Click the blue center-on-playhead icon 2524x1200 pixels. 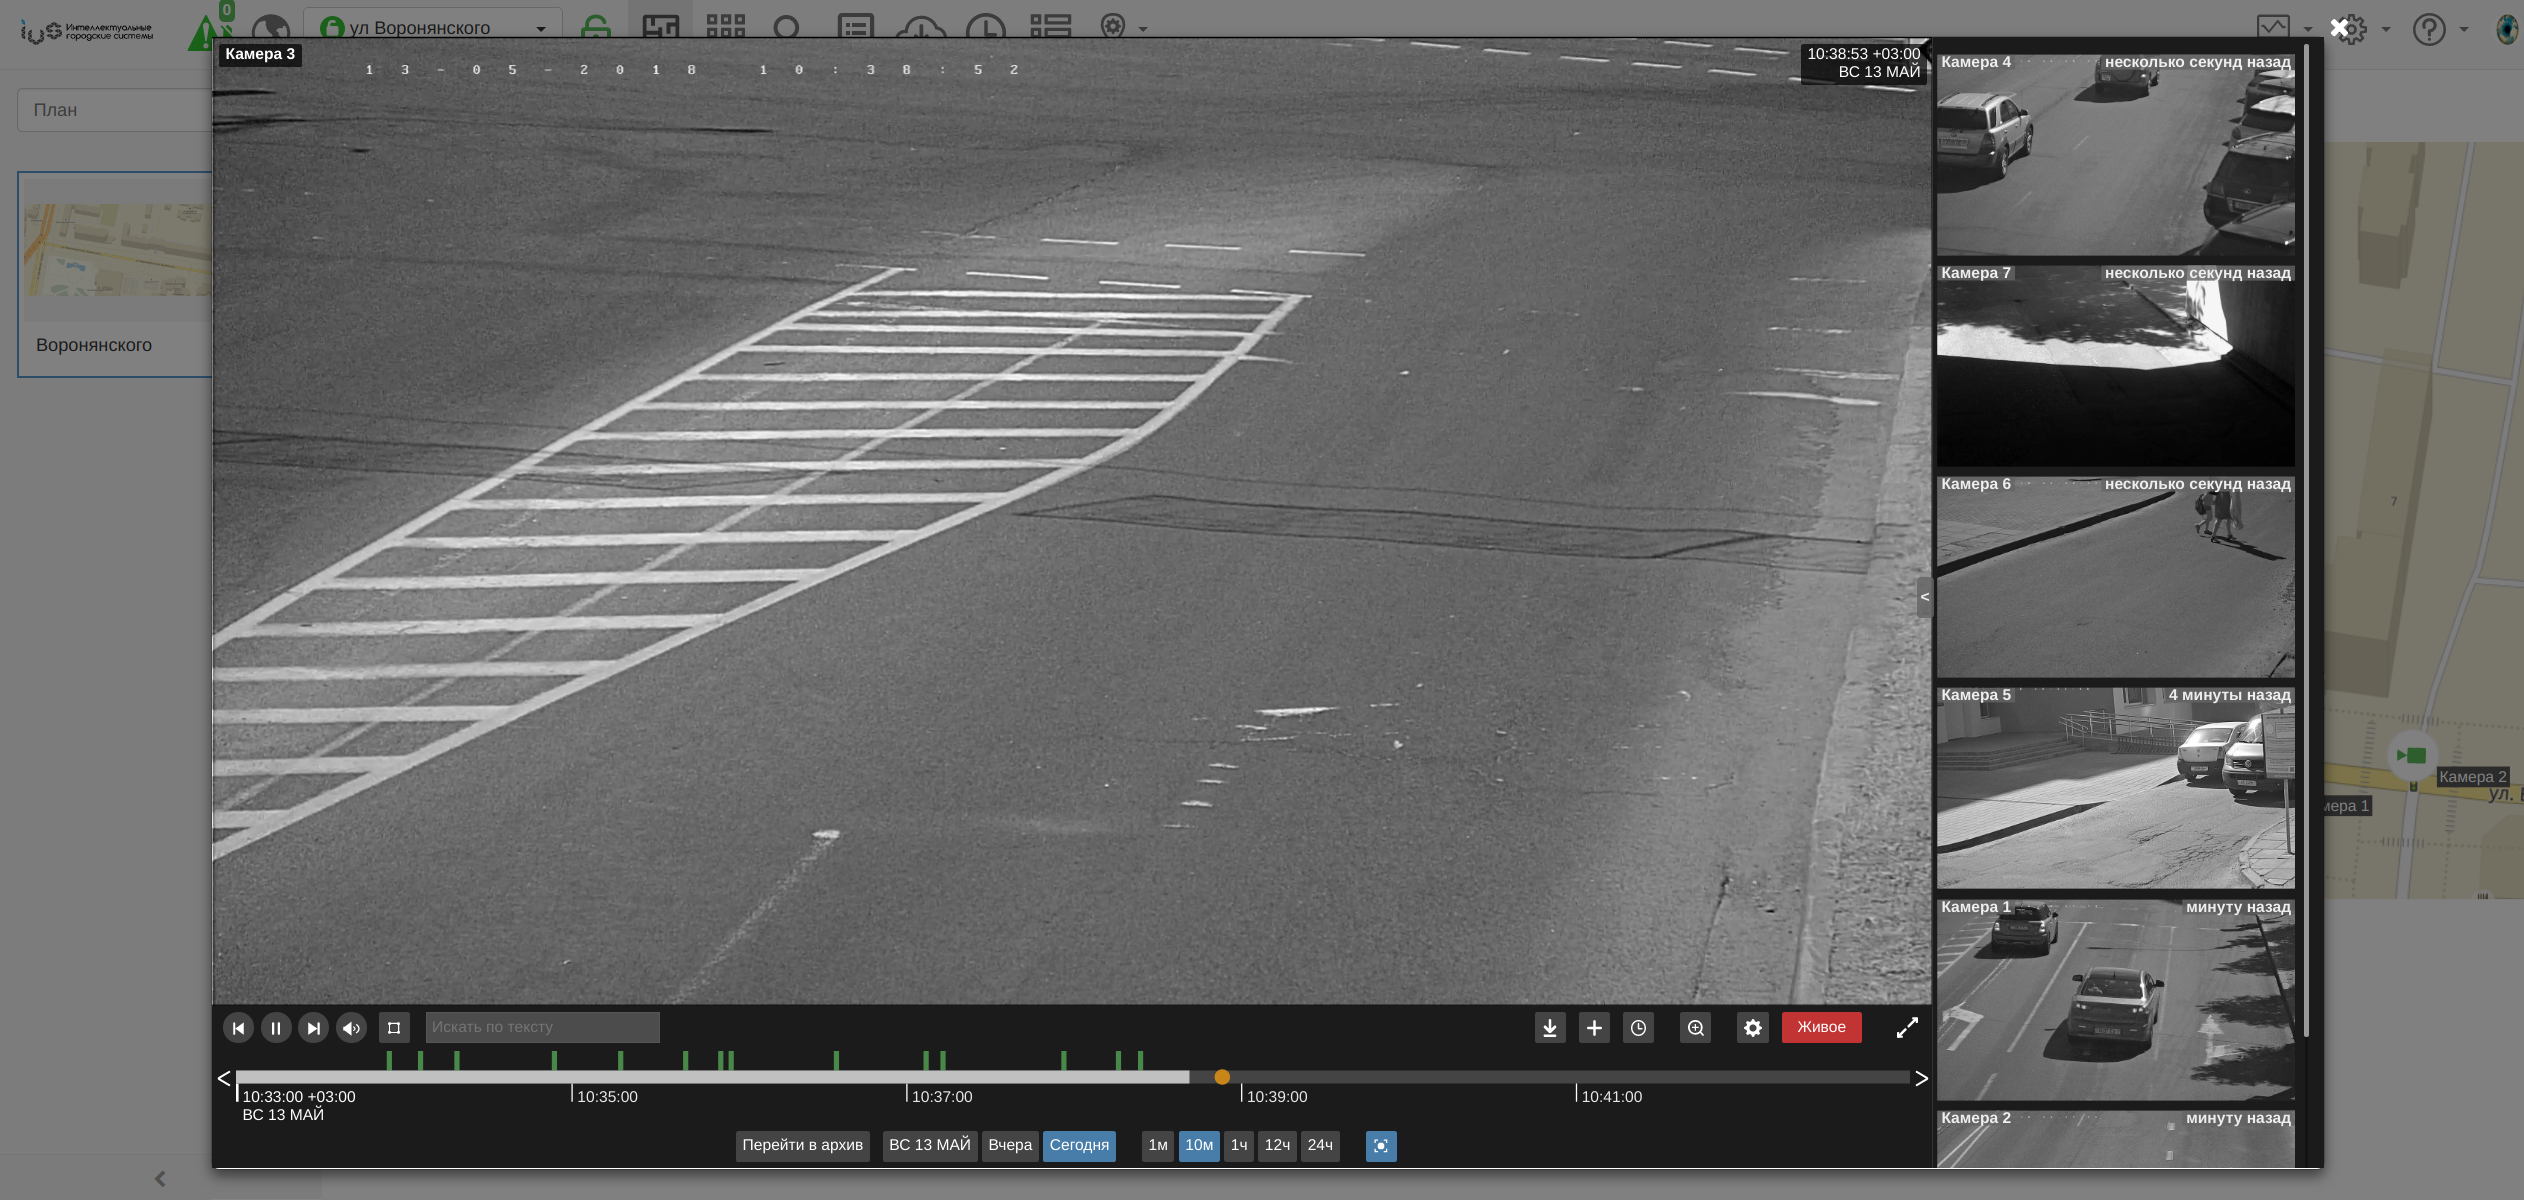pyautogui.click(x=1381, y=1146)
